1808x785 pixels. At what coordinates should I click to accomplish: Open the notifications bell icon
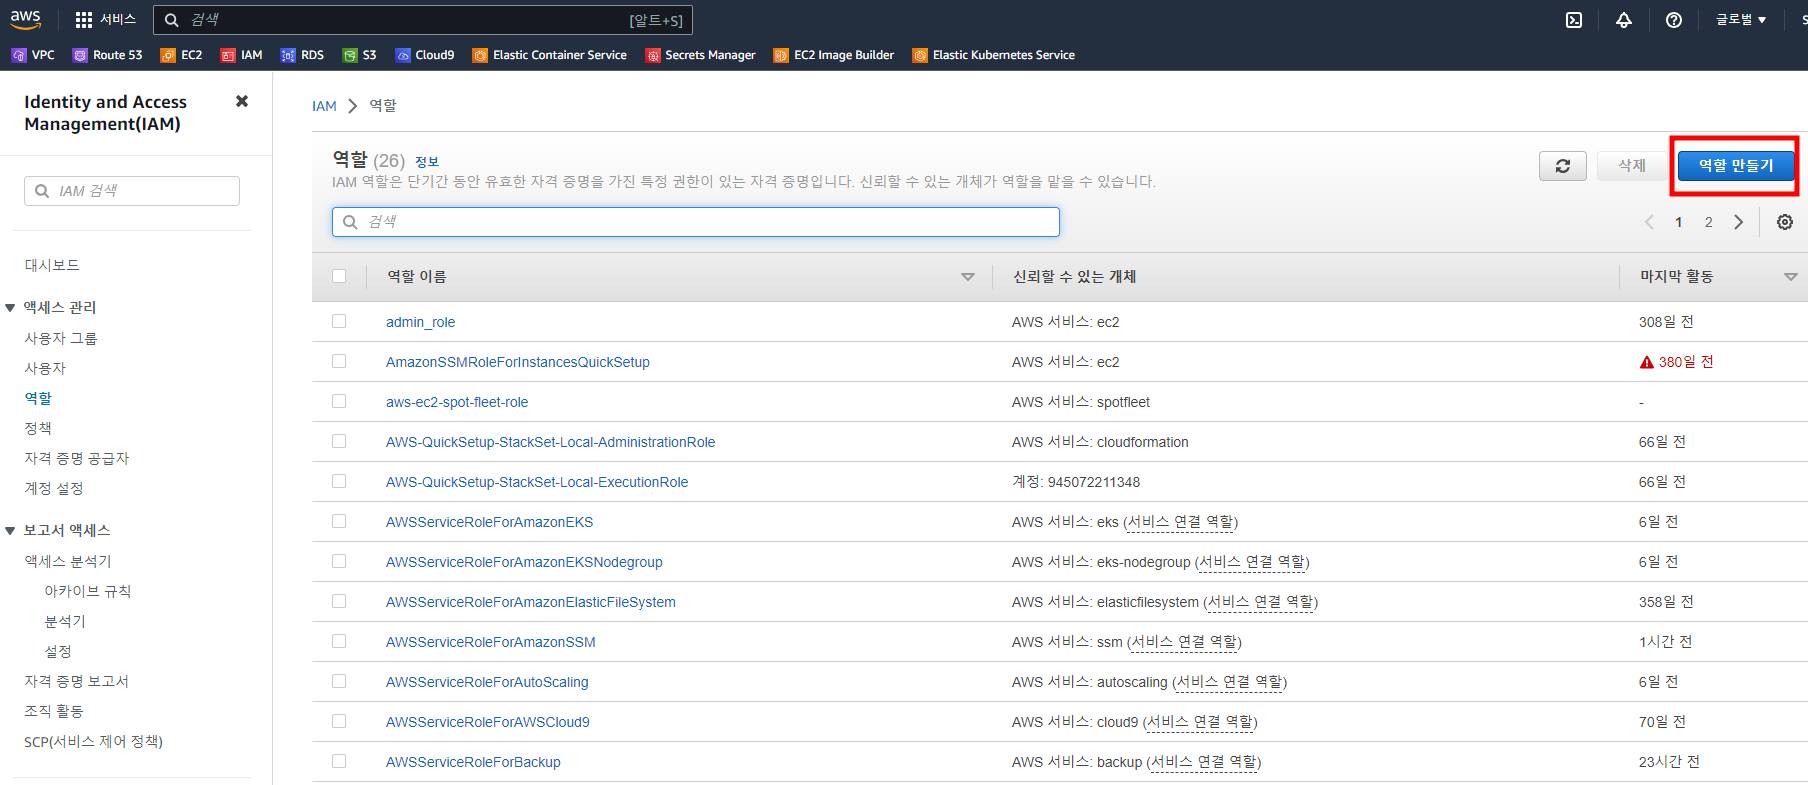click(x=1624, y=20)
